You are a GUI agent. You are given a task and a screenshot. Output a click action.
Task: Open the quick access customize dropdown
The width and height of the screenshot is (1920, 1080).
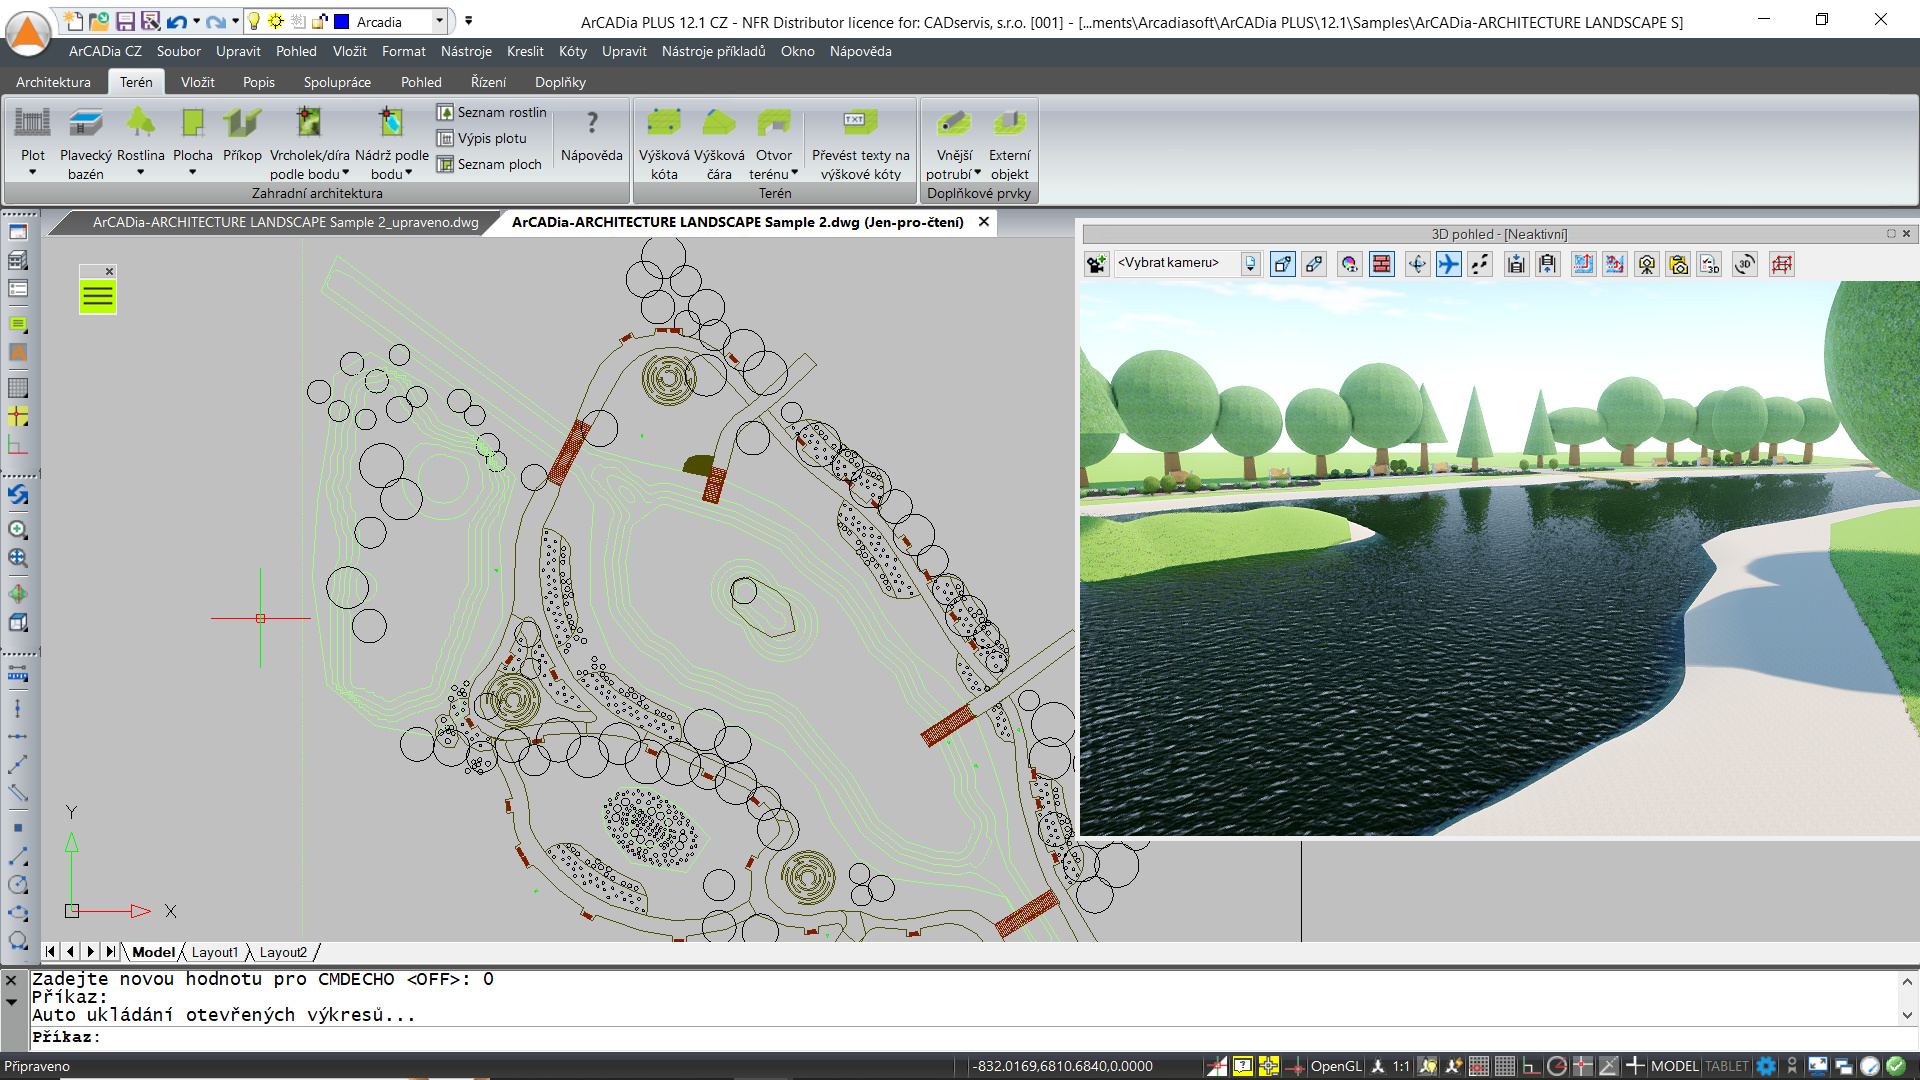(468, 21)
